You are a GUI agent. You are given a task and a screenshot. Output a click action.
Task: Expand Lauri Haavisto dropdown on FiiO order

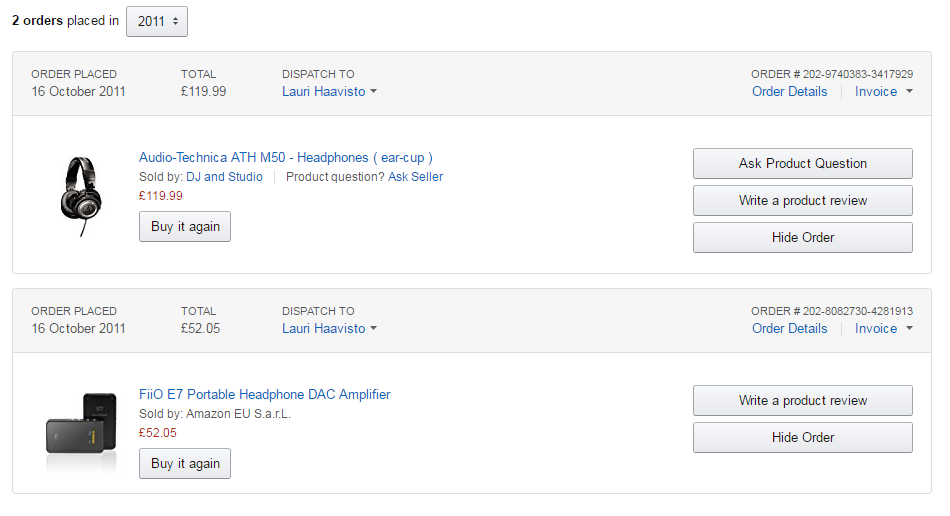pyautogui.click(x=329, y=328)
